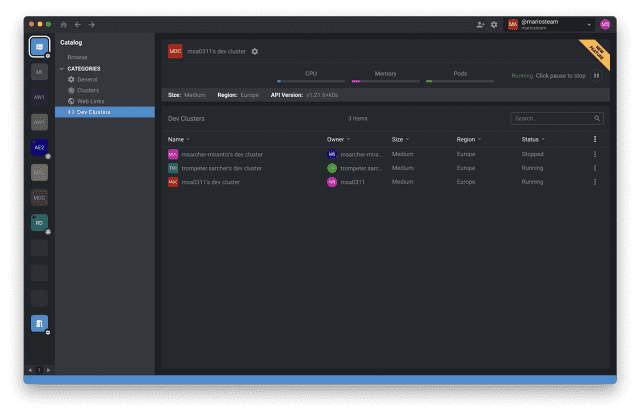Screen dimensions: 640x415
Task: Open row menu for the trompeter.sarcher cluster
Action: pos(595,168)
